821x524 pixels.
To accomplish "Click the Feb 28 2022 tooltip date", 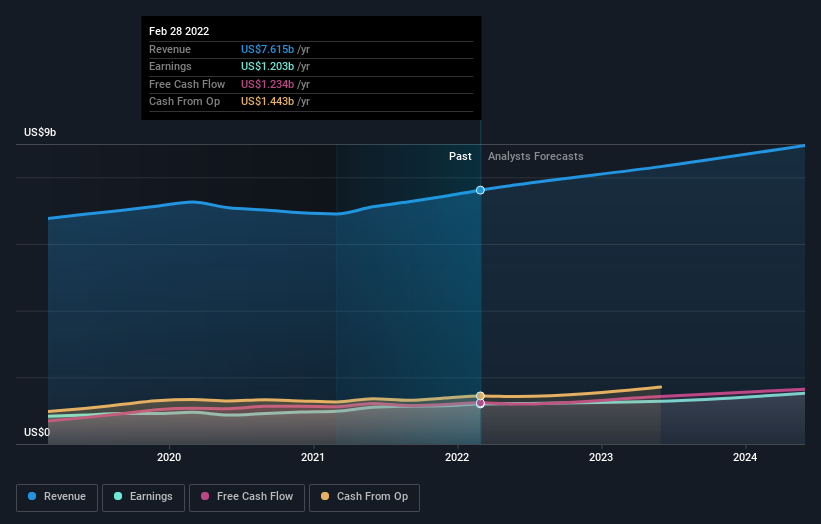I will pyautogui.click(x=179, y=31).
